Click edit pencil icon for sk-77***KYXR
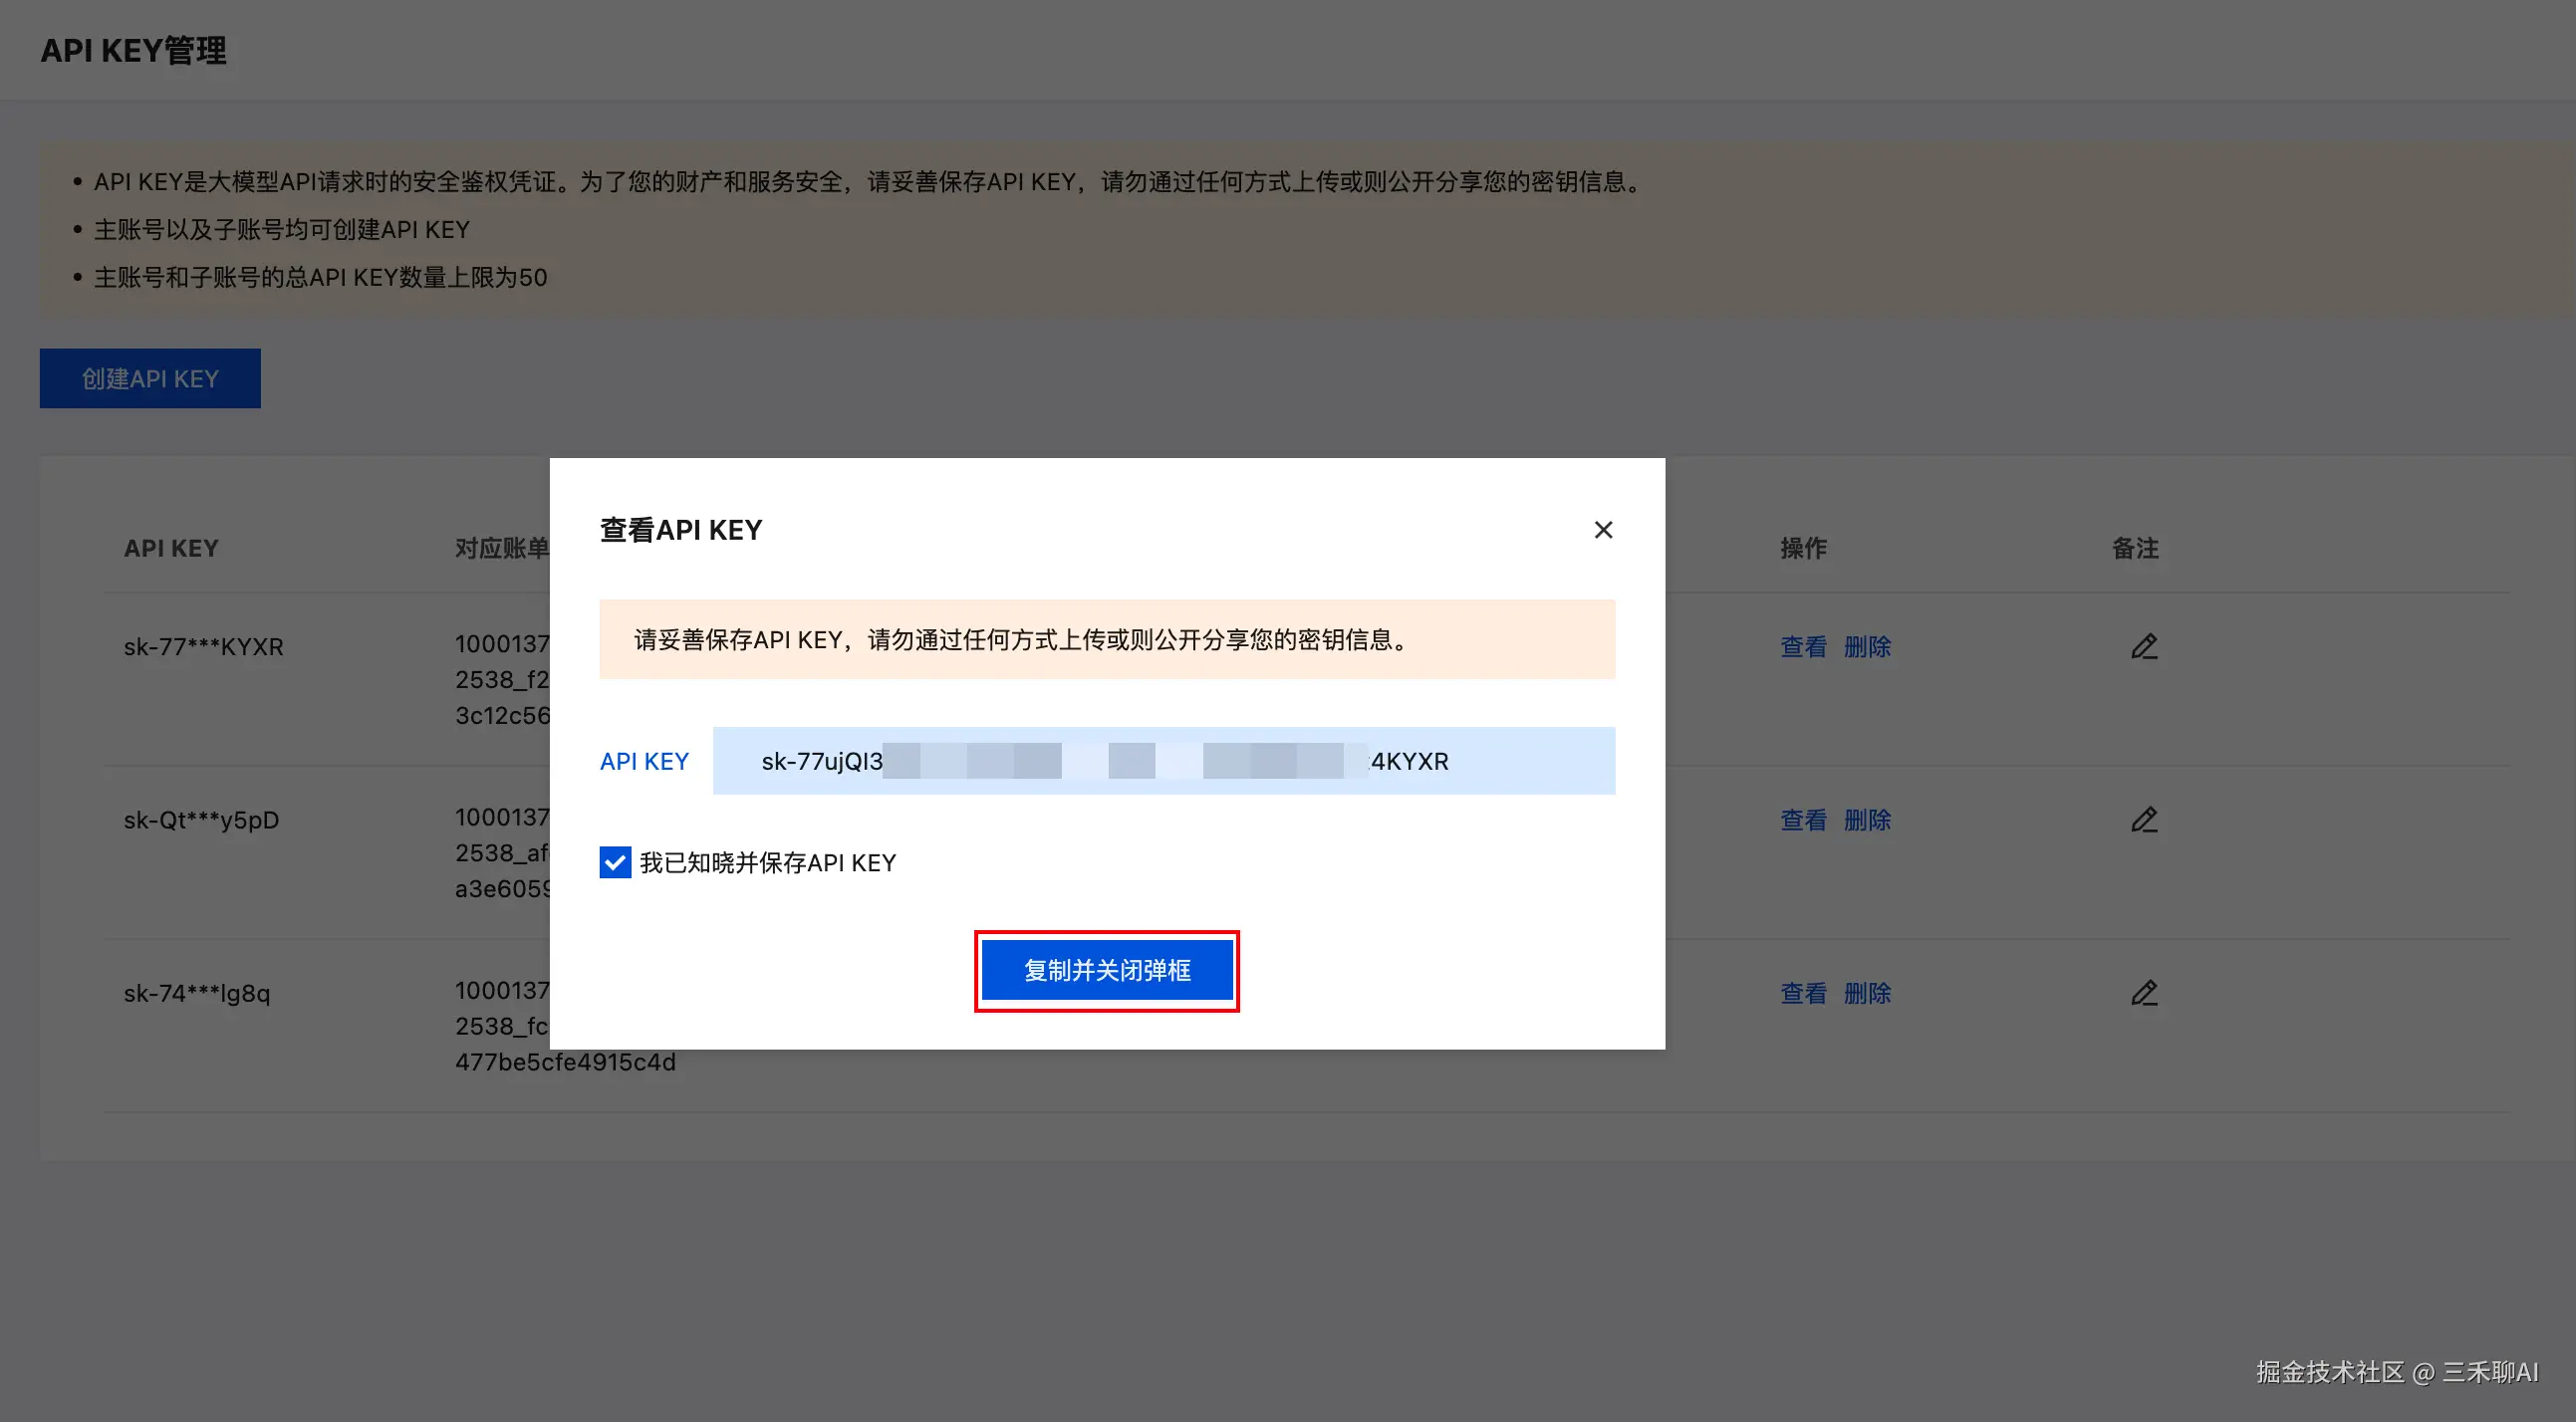Screen dimensions: 2576x1422 [x=2143, y=647]
